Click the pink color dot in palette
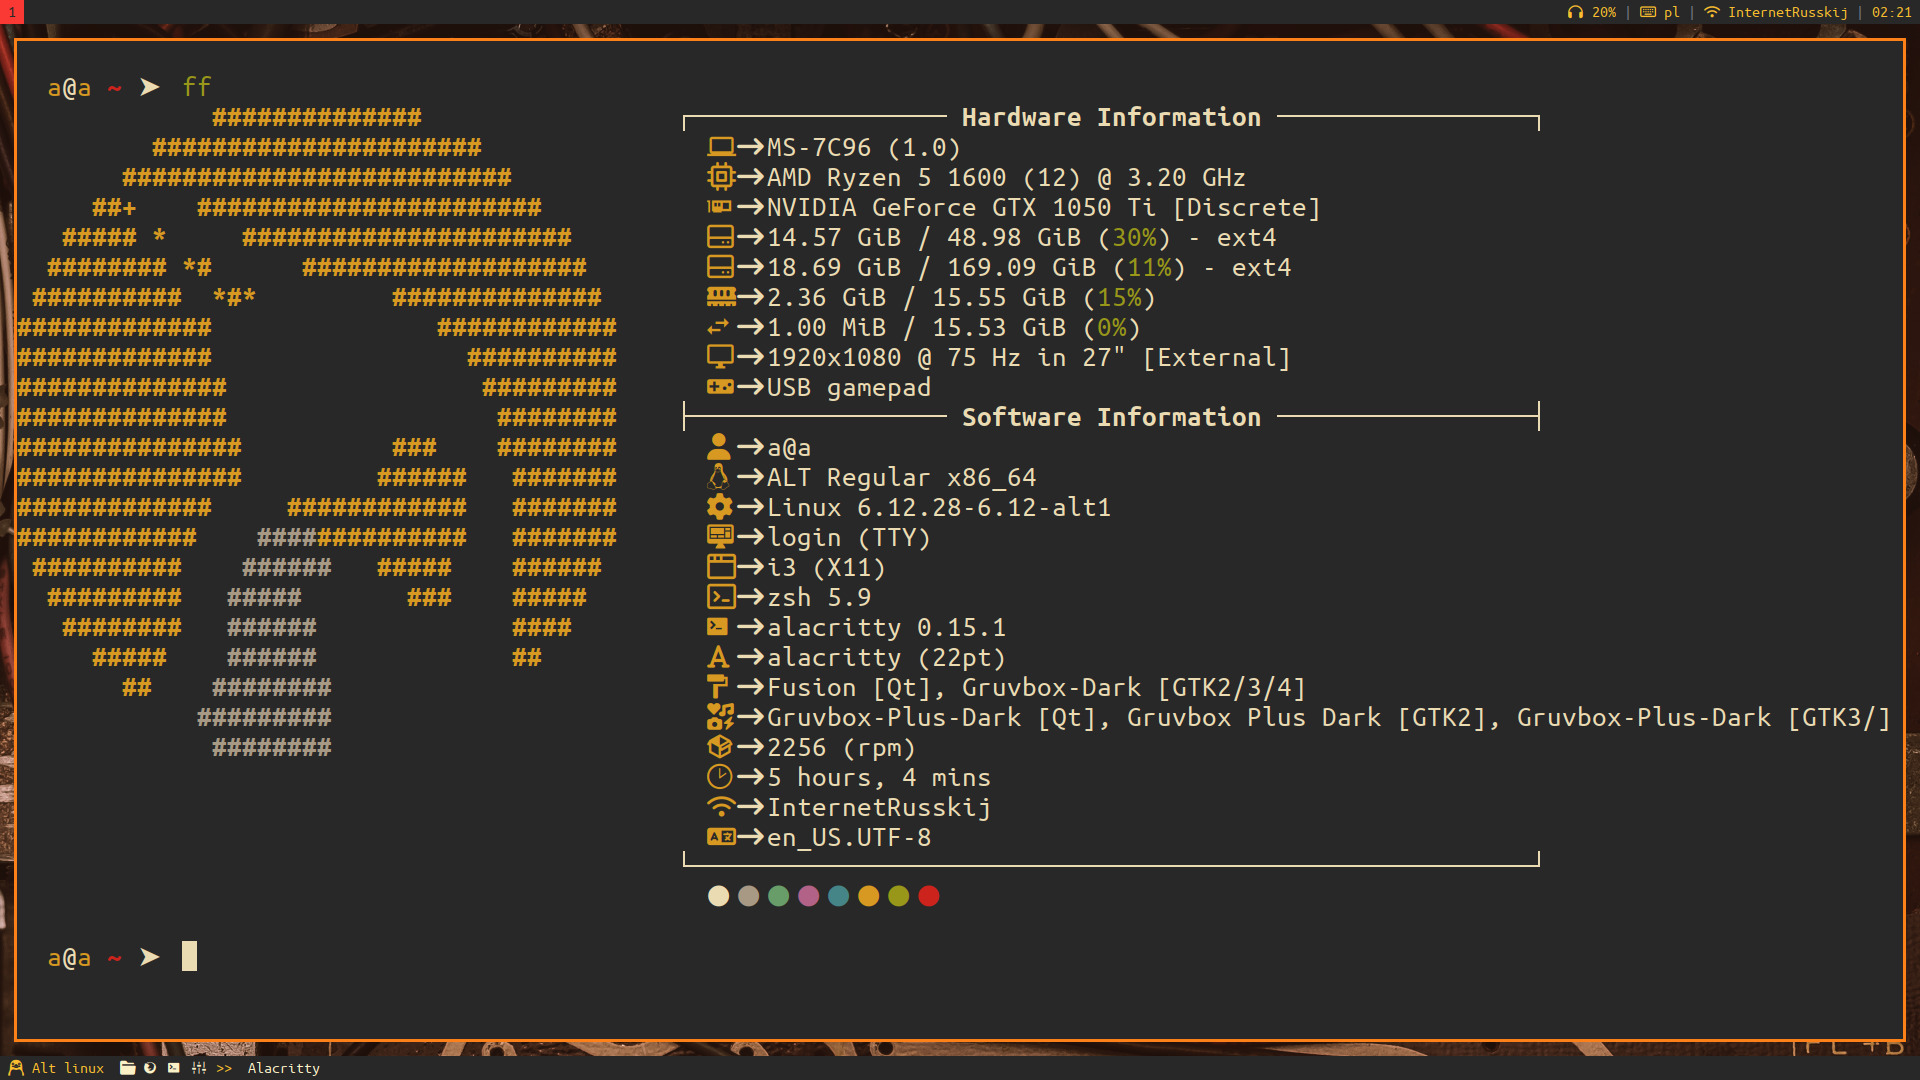This screenshot has width=1920, height=1080. coord(808,896)
